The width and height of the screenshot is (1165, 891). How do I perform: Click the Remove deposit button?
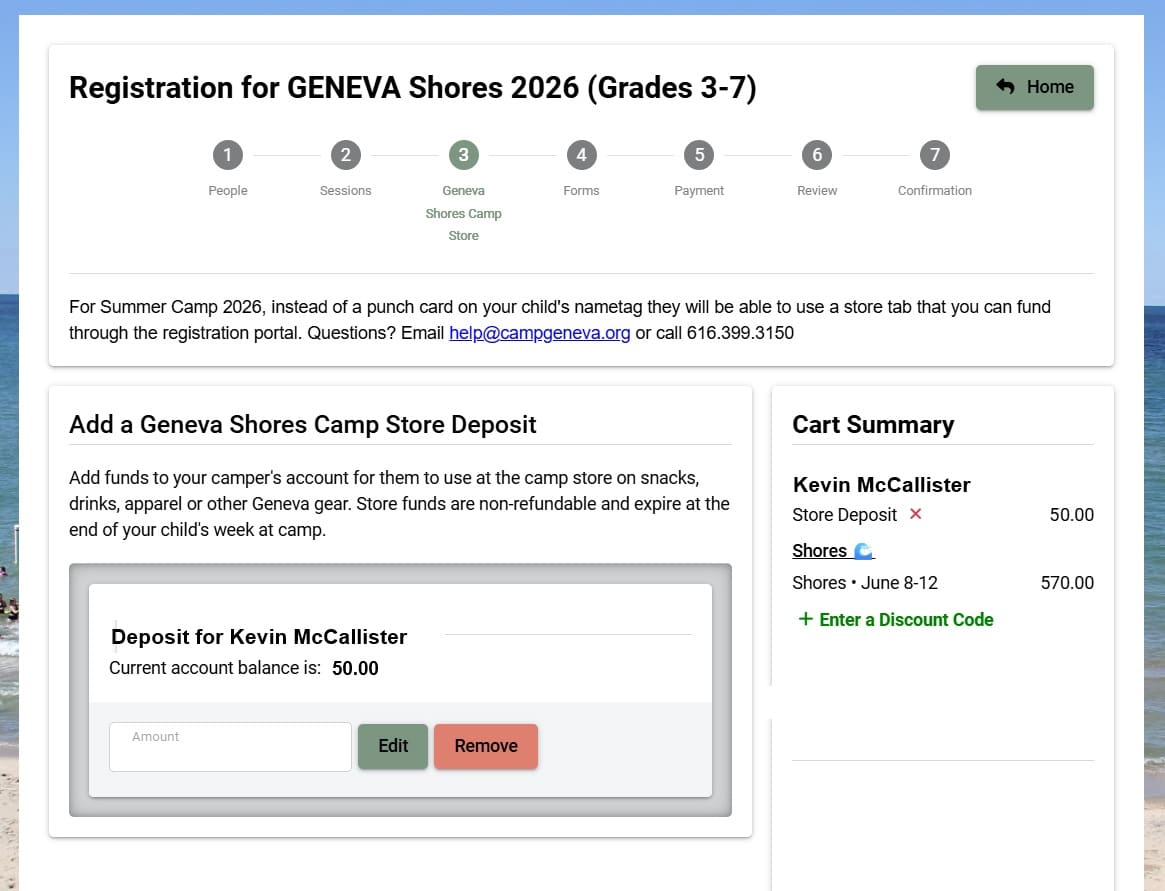[x=486, y=746]
